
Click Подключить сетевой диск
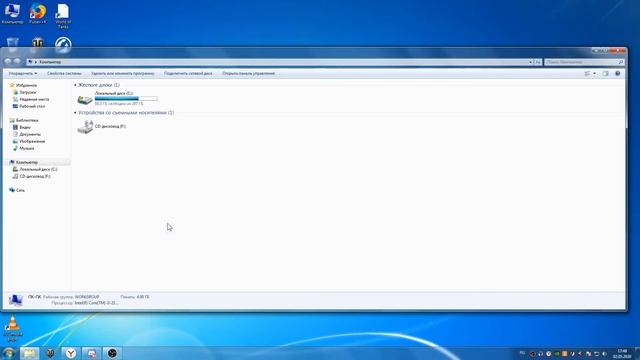coord(188,73)
